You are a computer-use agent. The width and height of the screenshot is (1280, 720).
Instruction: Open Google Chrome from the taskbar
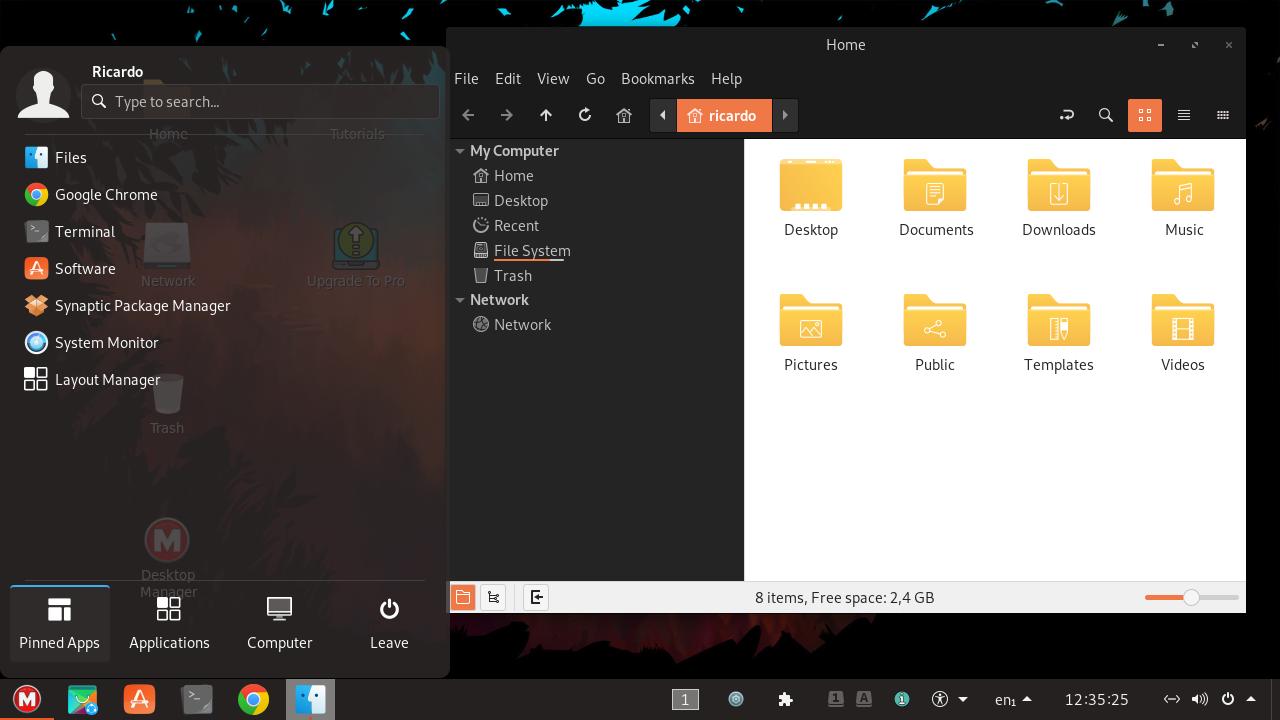coord(253,699)
